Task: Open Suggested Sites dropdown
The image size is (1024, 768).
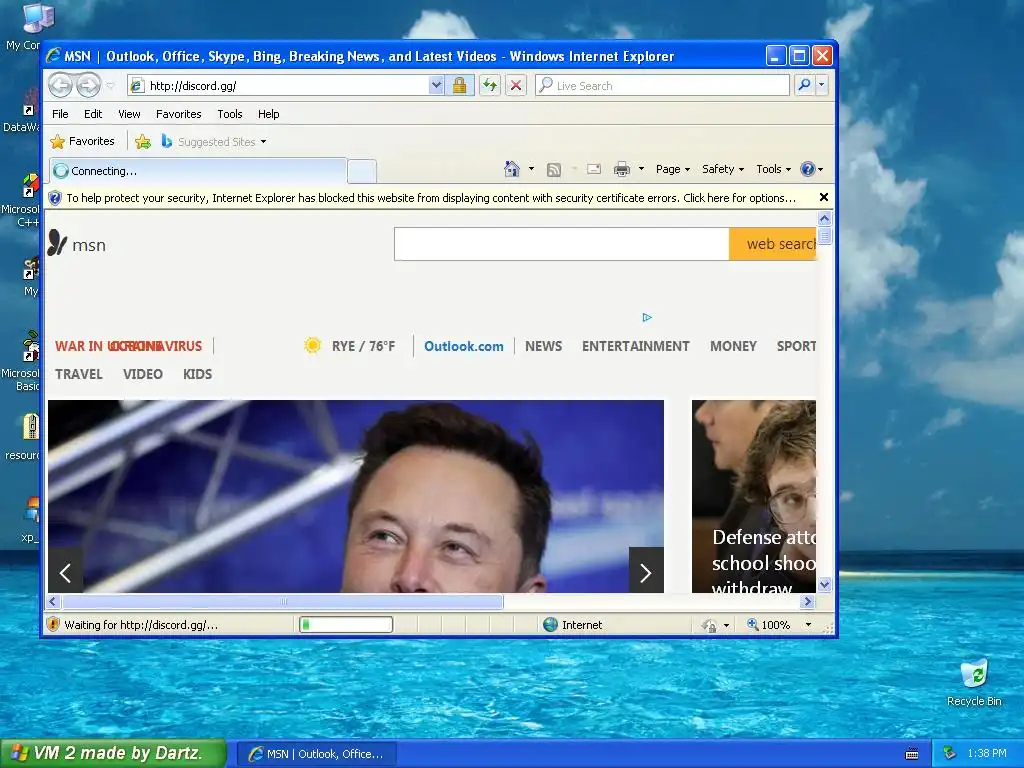Action: point(214,141)
